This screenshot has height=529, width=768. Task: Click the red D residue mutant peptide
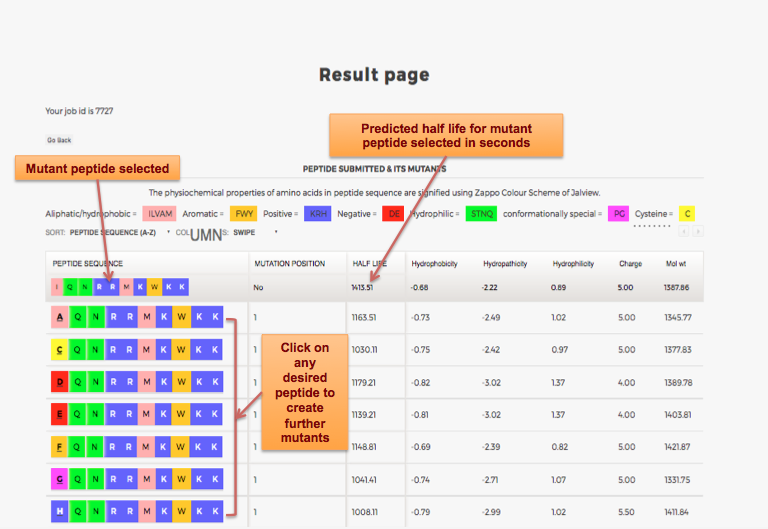pyautogui.click(x=60, y=382)
